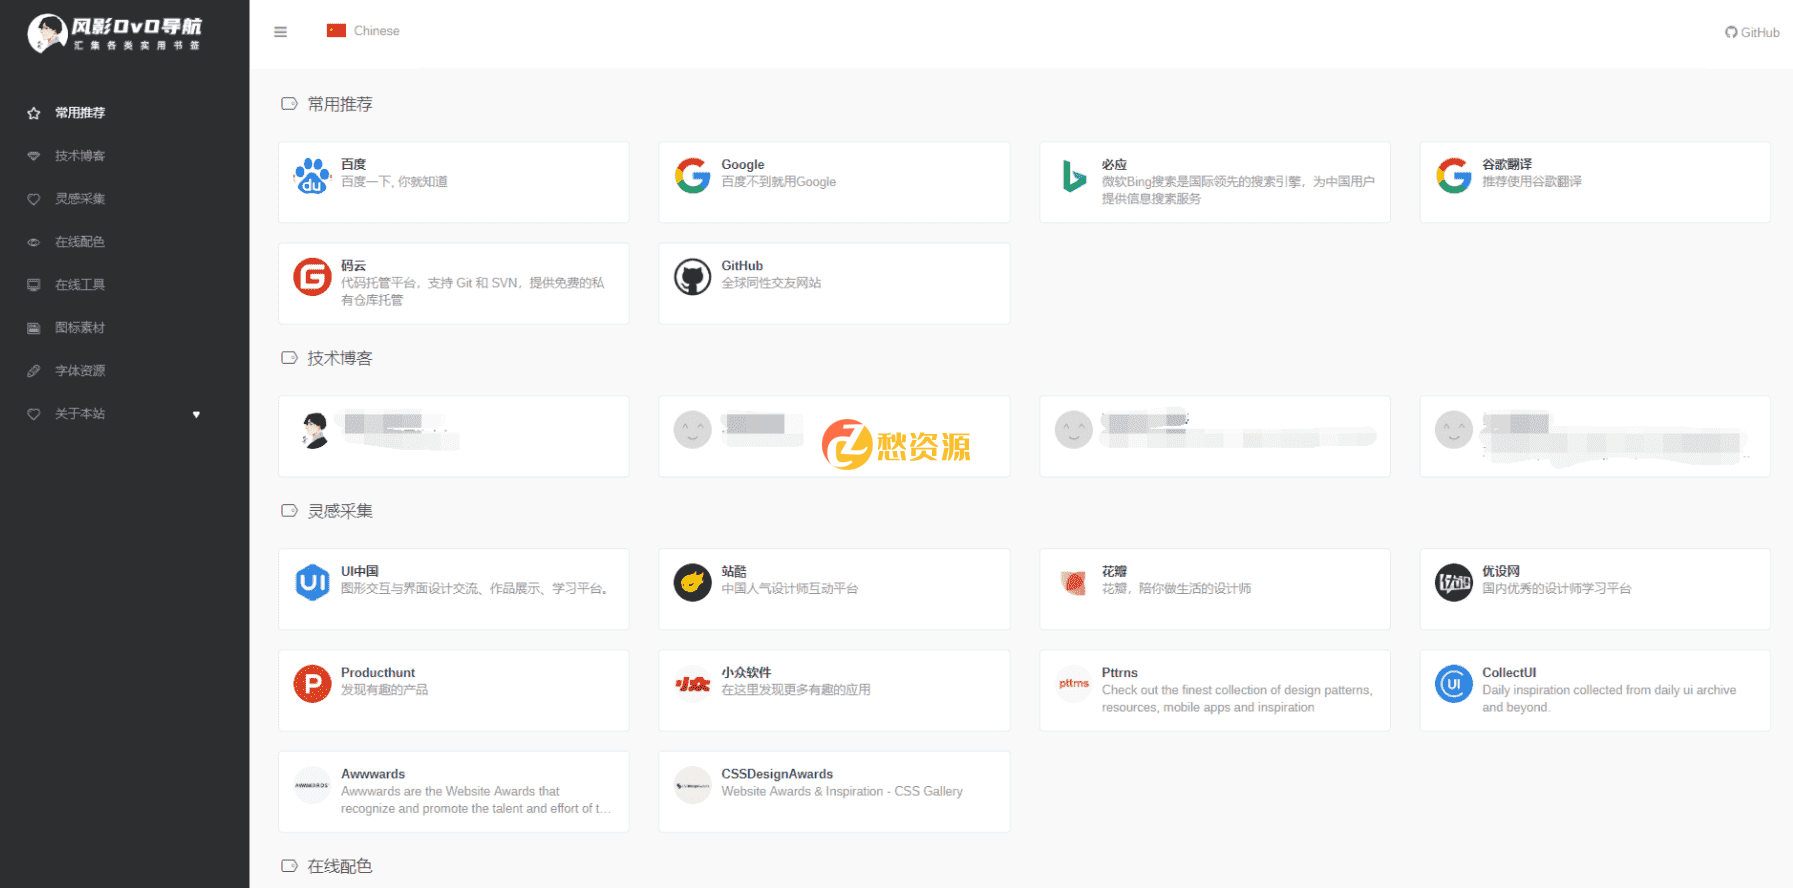The height and width of the screenshot is (888, 1793).
Task: Select 在线工具 in the sidebar
Action: [80, 285]
